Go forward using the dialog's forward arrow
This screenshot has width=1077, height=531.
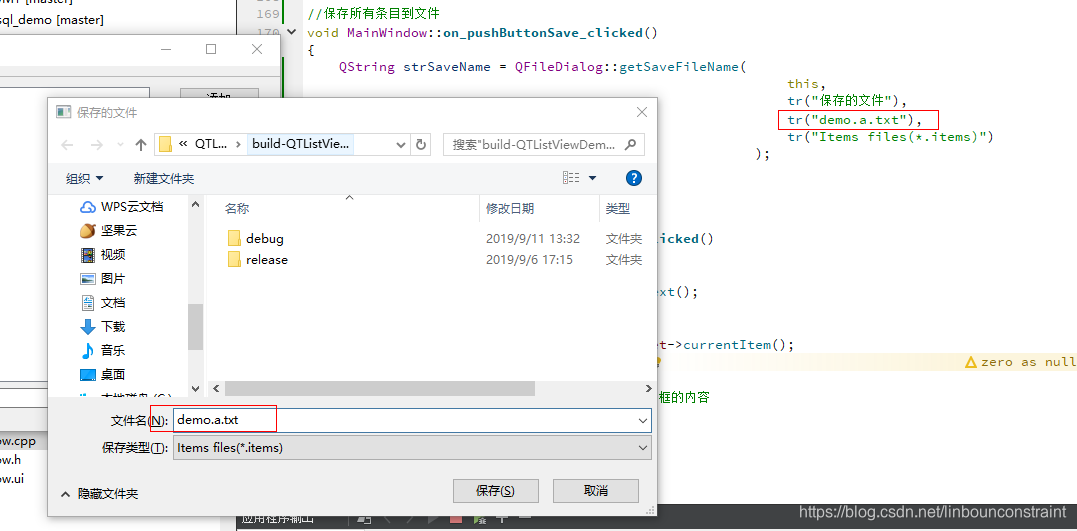96,144
